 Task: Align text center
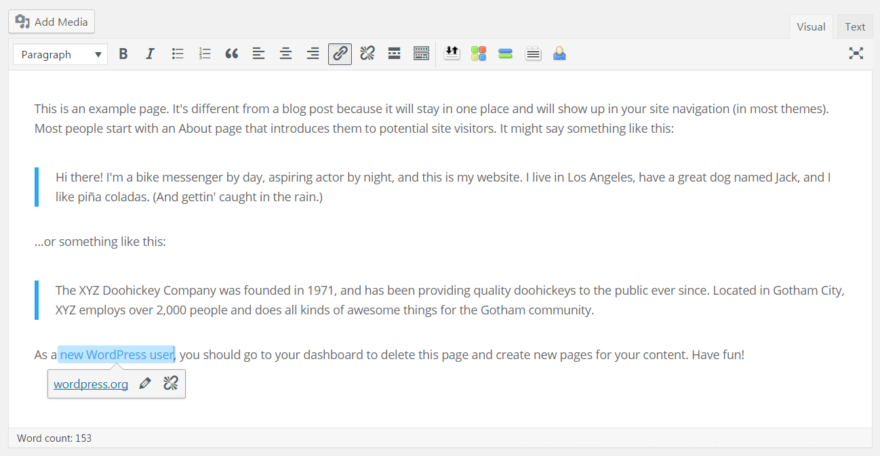click(286, 54)
